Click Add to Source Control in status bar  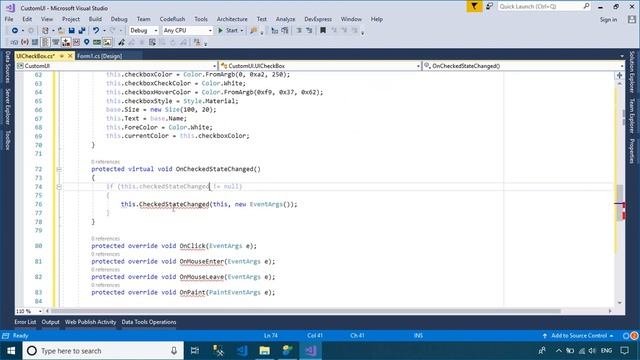click(x=578, y=336)
